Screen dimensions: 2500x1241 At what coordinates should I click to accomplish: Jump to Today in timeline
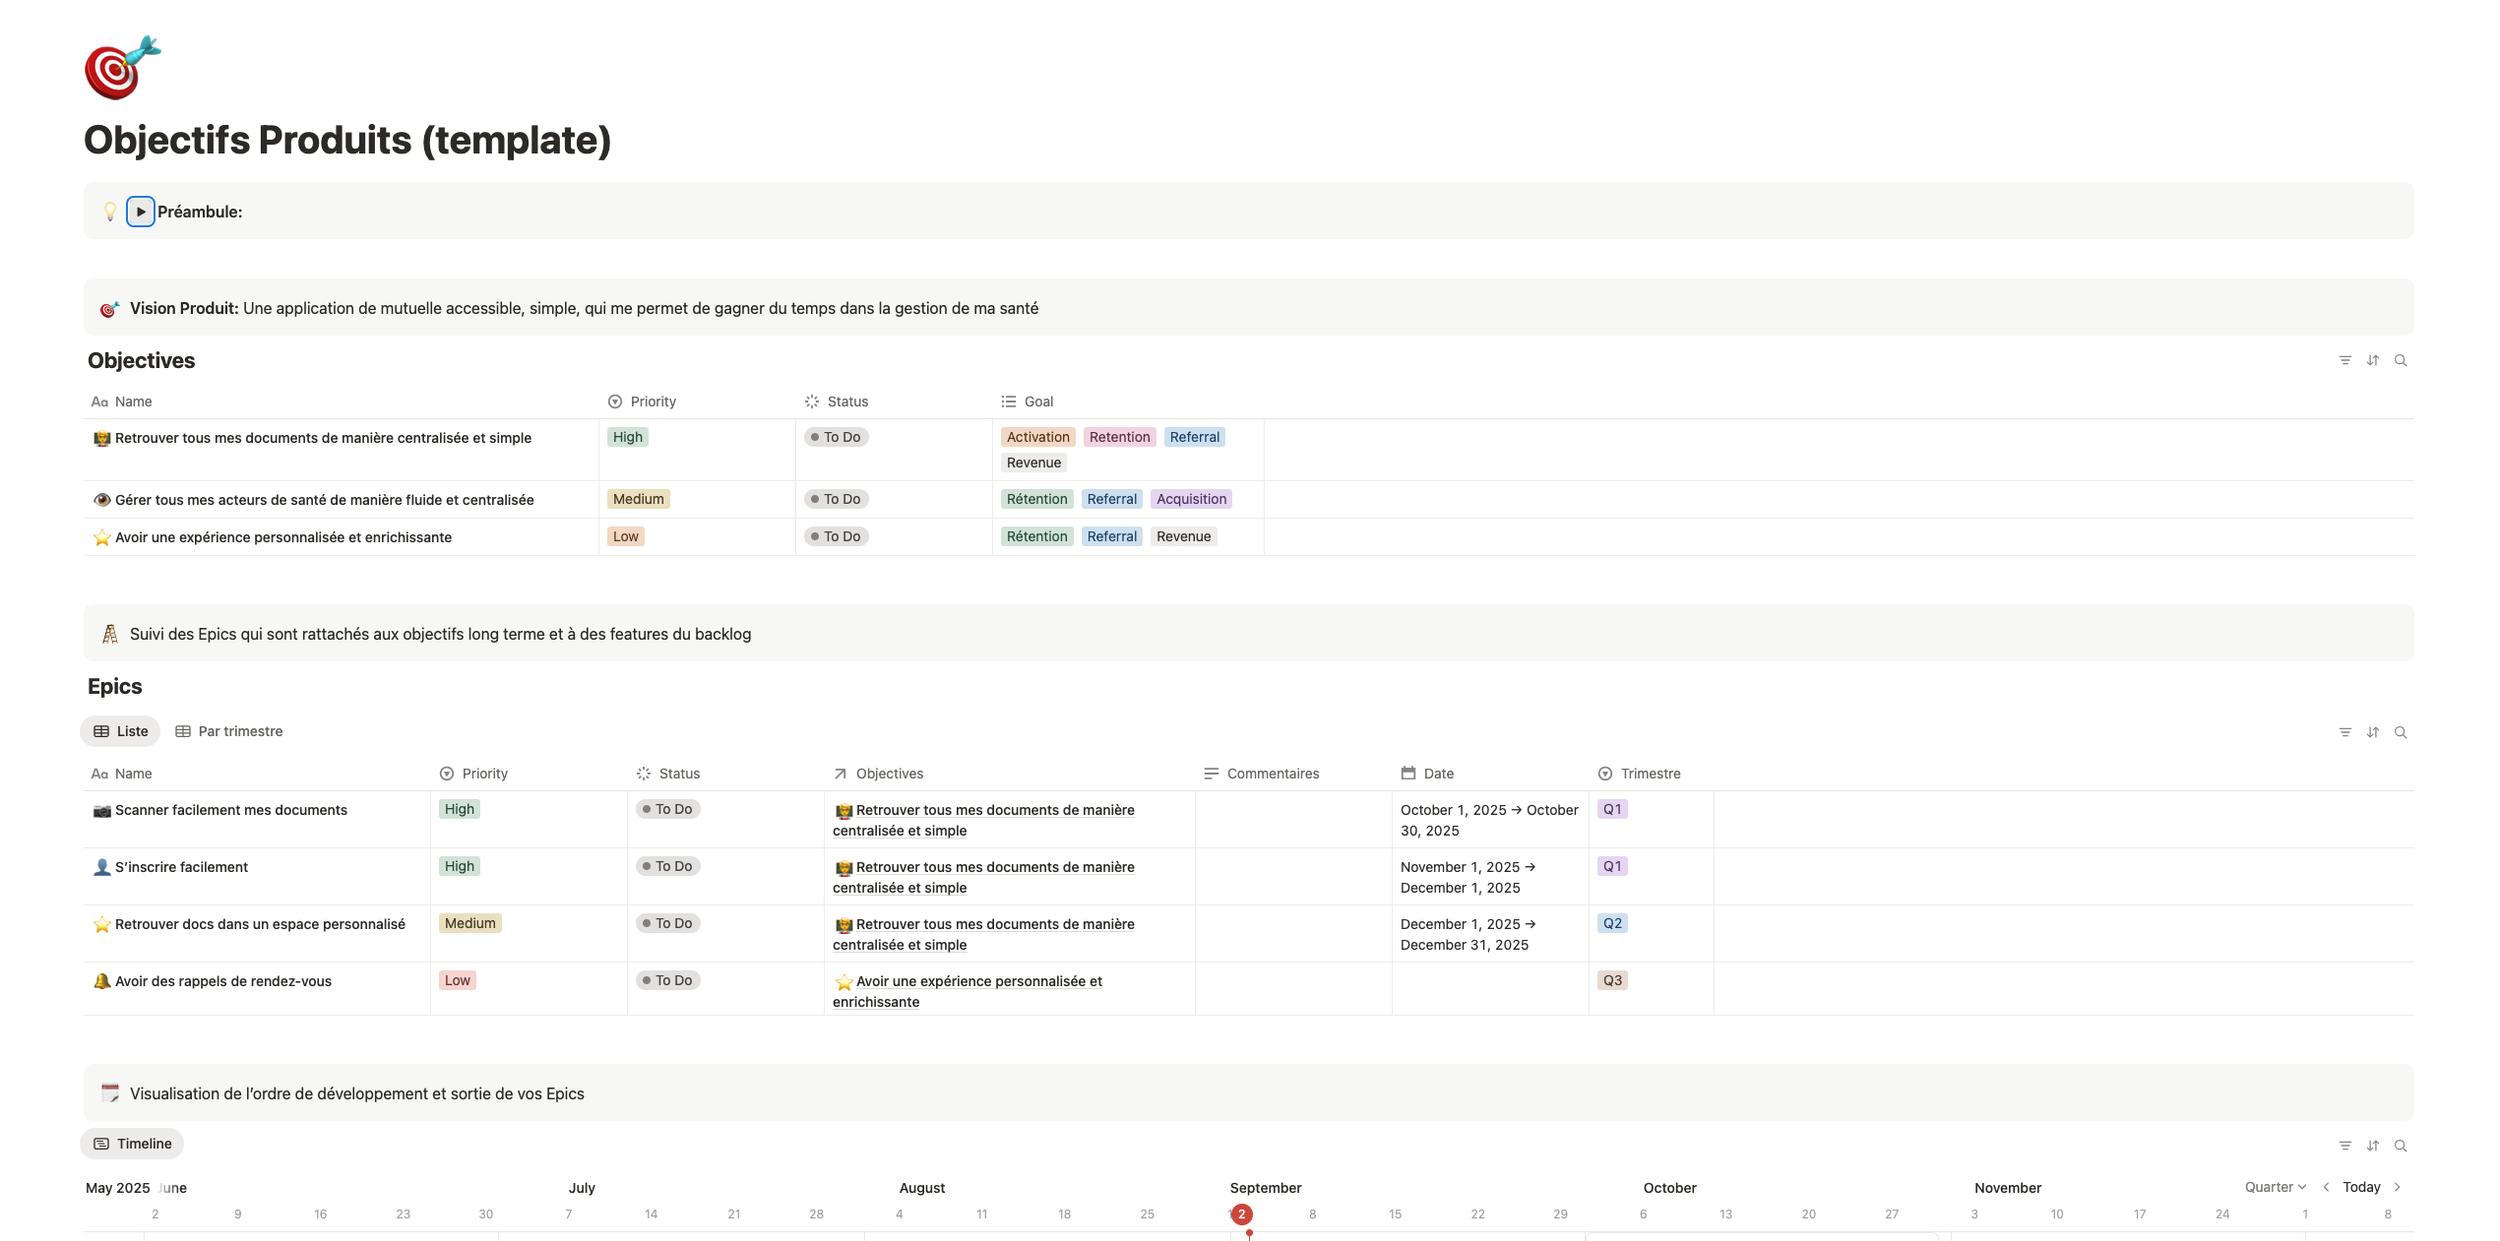[x=2361, y=1187]
